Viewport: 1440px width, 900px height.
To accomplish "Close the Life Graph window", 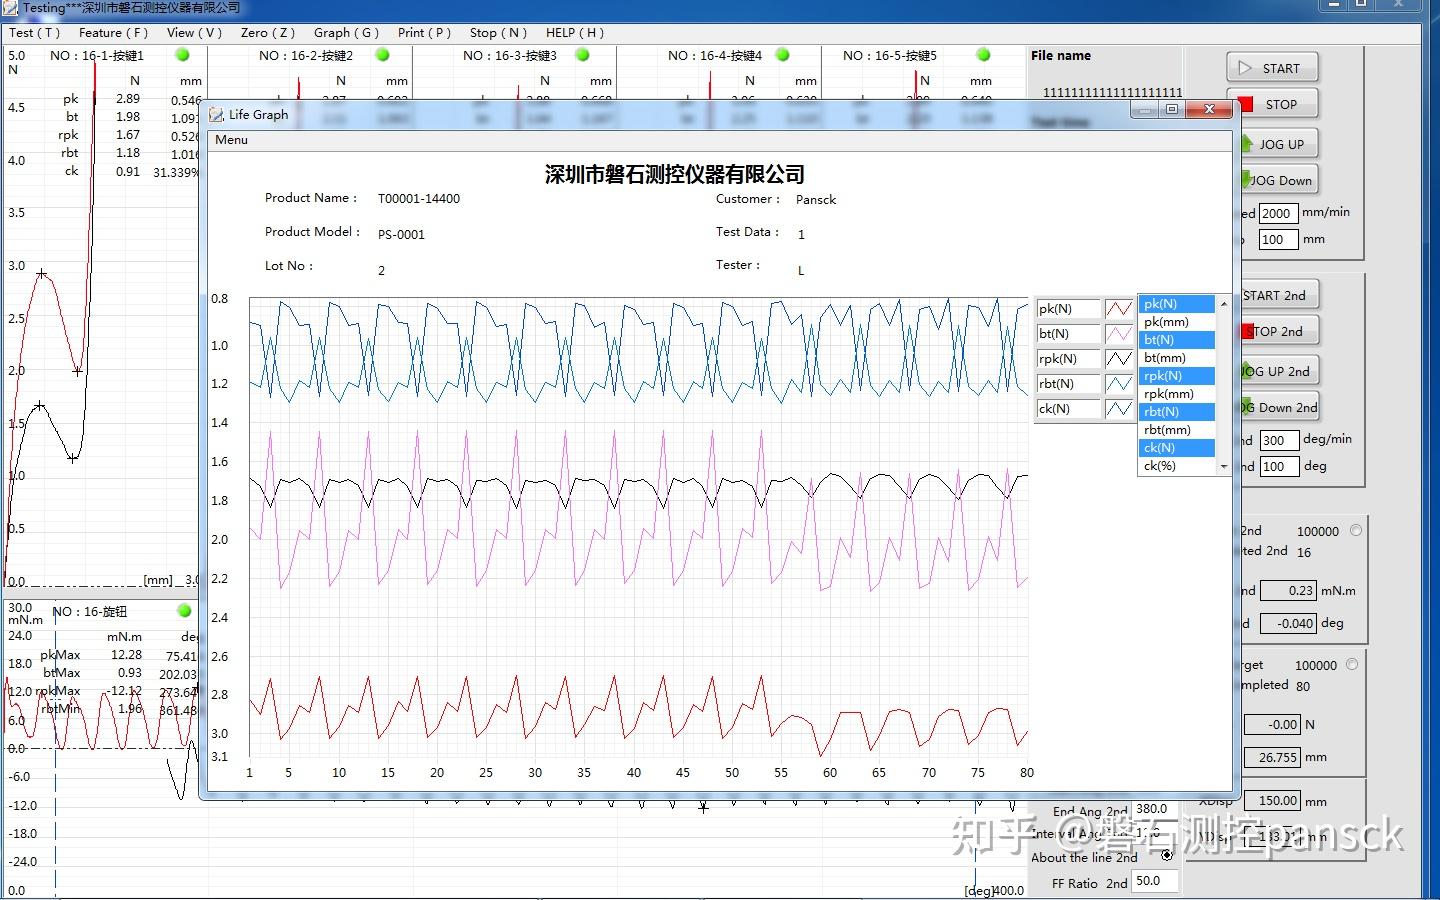I will coord(1208,109).
